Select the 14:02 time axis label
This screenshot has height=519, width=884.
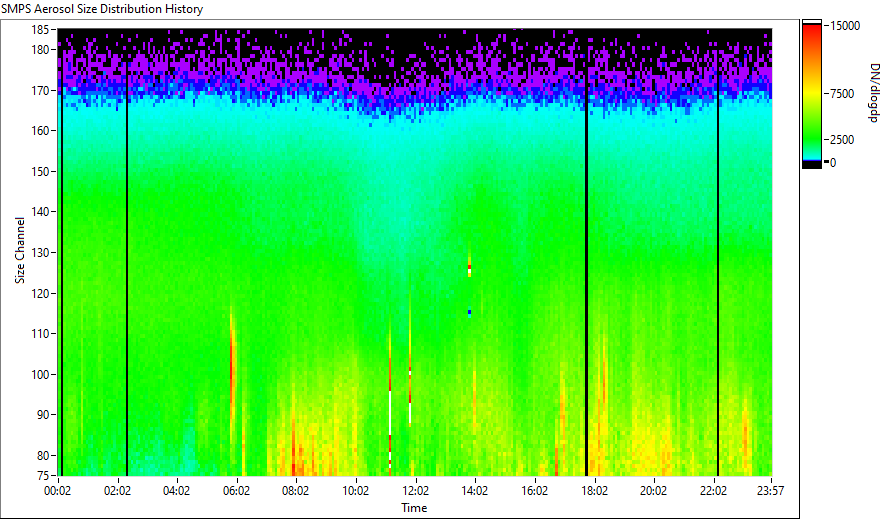click(475, 491)
